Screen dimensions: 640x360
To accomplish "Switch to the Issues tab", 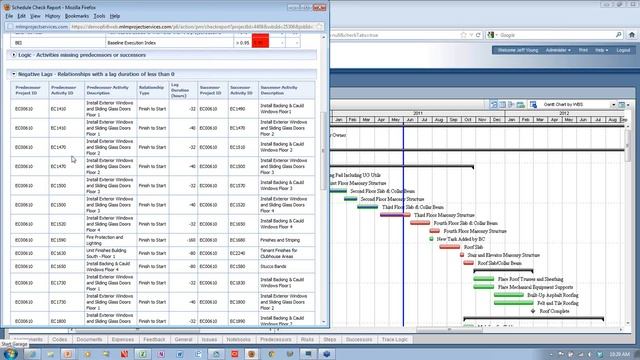I will 209,339.
